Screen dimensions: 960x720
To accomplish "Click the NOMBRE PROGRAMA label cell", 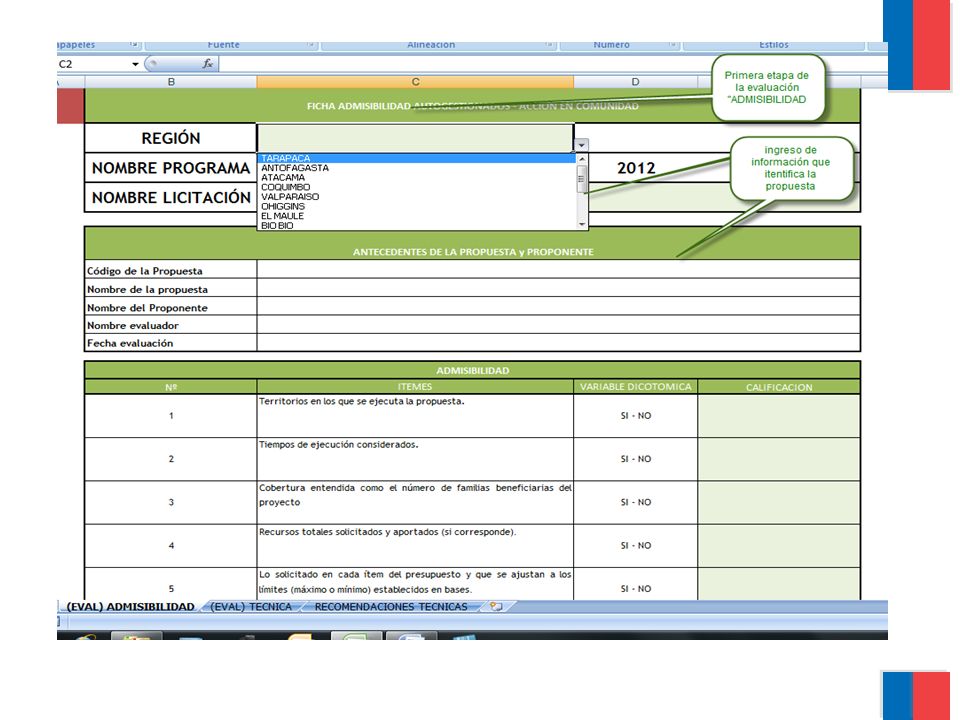I will [171, 168].
